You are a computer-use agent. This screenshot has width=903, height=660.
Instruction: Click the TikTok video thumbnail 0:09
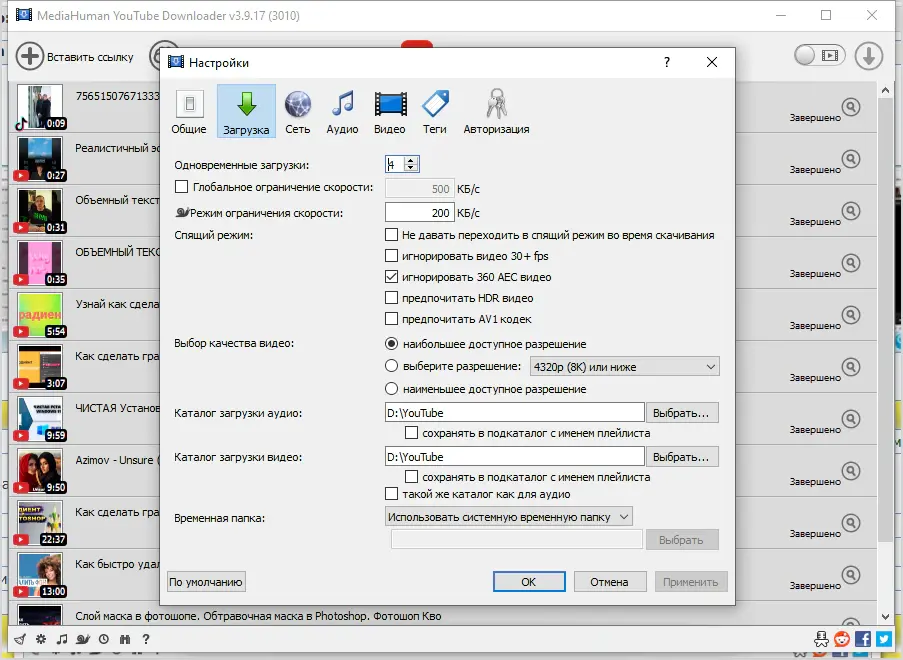click(x=40, y=107)
